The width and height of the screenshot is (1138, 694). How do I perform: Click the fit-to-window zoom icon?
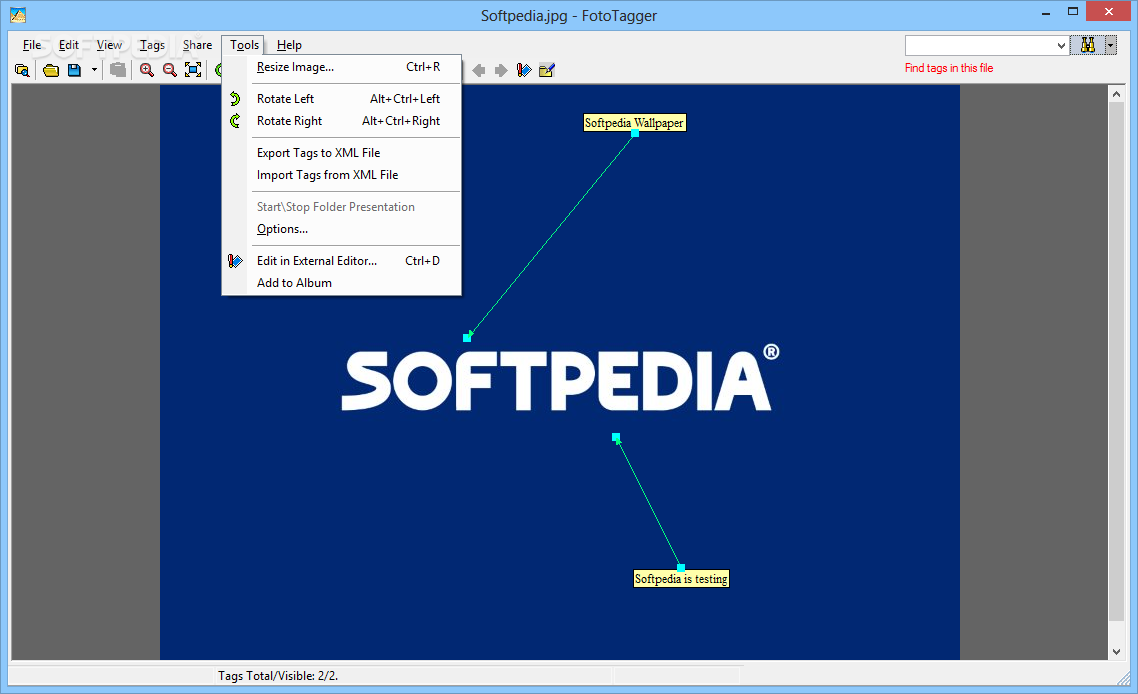[x=193, y=70]
